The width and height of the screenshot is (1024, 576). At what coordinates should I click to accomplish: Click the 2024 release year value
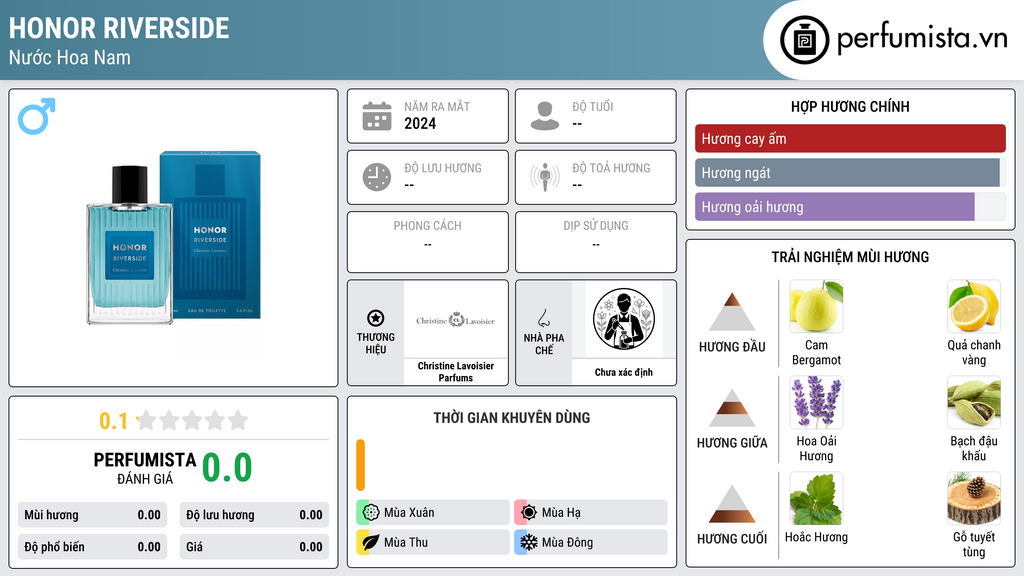(x=420, y=123)
